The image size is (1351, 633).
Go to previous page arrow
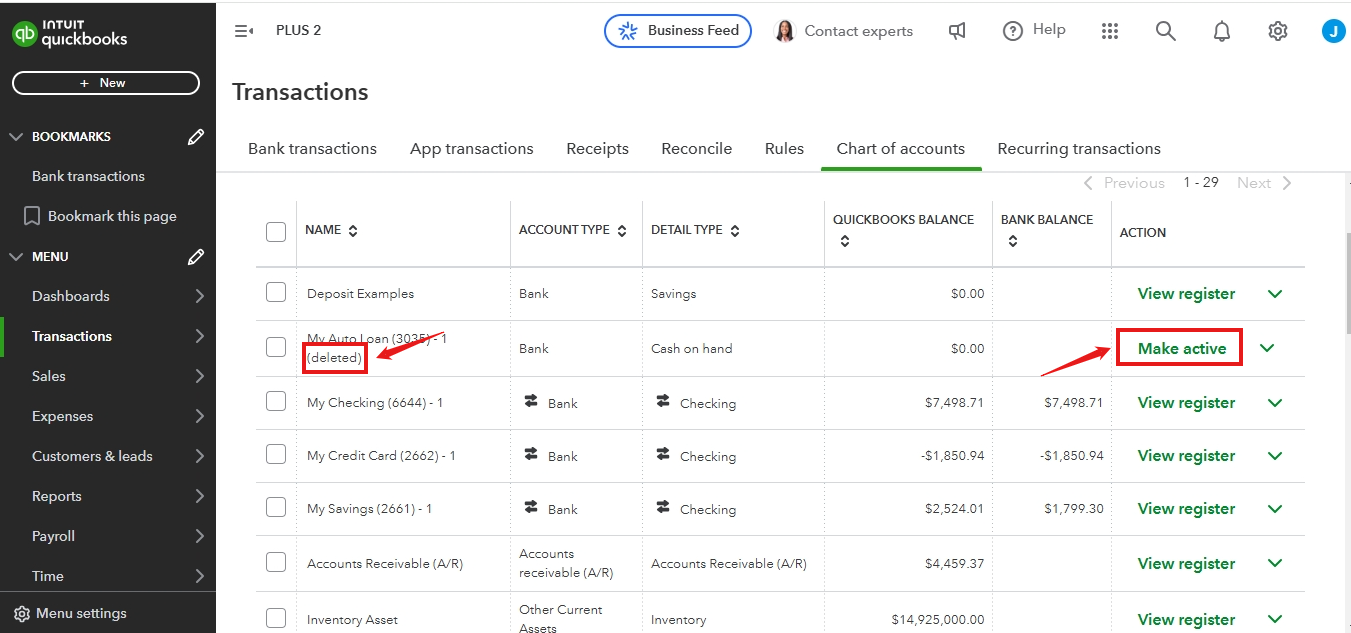pyautogui.click(x=1089, y=183)
